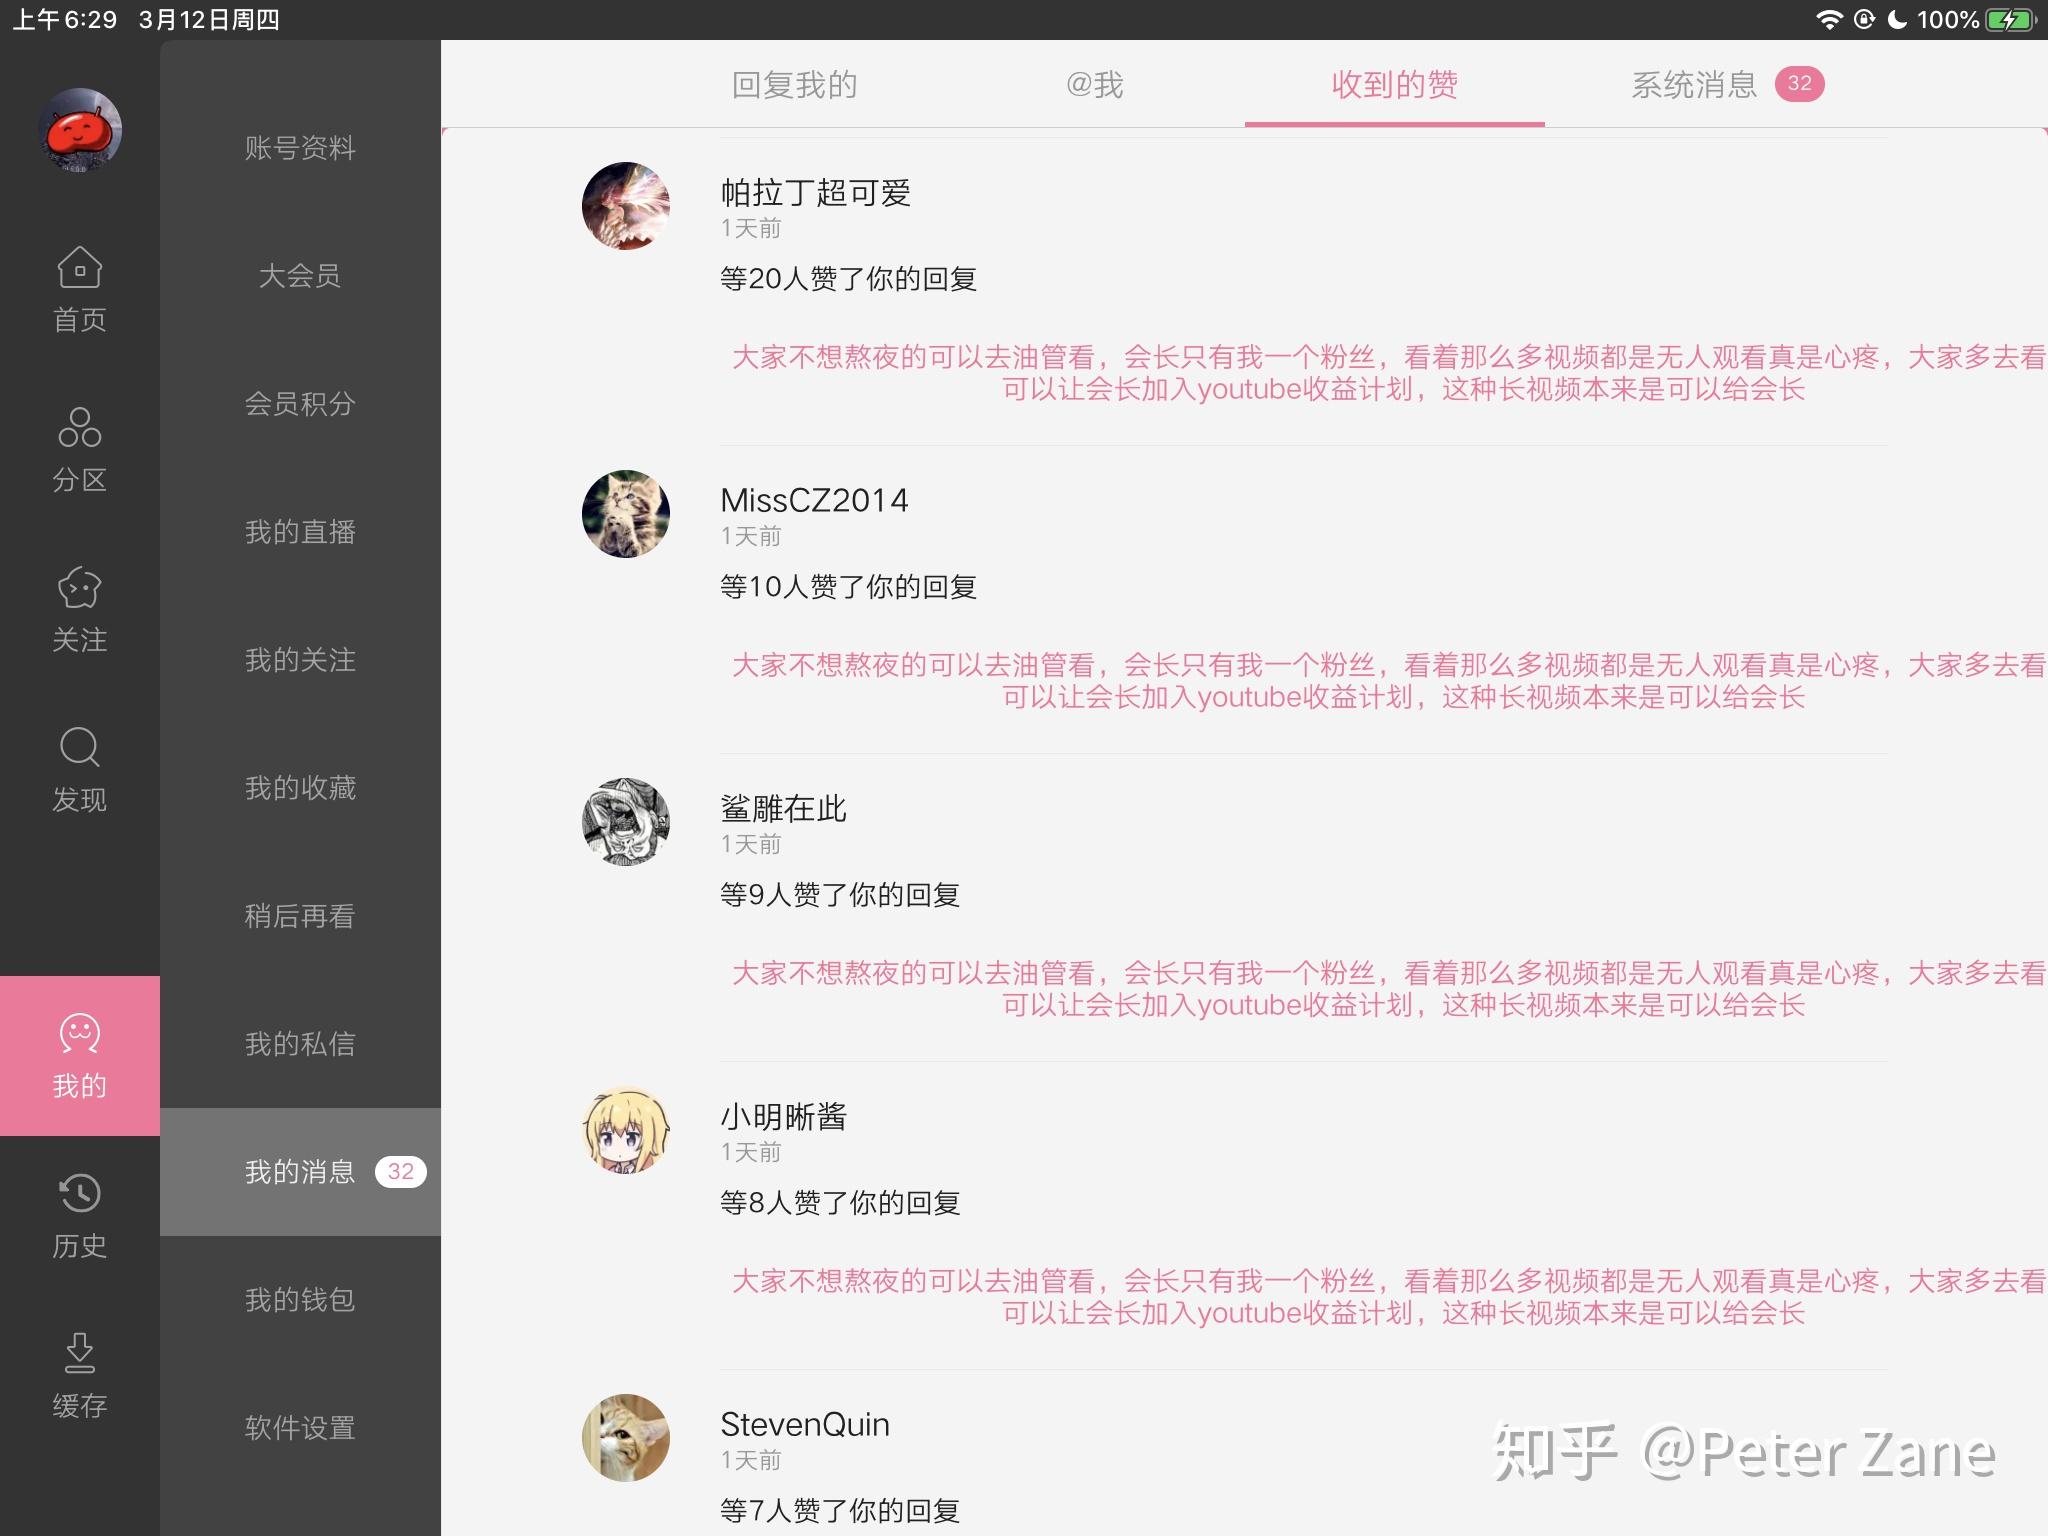2048x1536 pixels.
Task: Open 分区 categories icon
Action: (x=80, y=427)
